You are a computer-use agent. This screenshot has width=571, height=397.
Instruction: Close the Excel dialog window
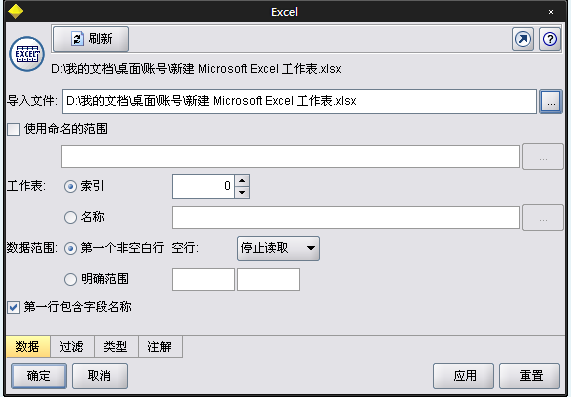tap(551, 12)
